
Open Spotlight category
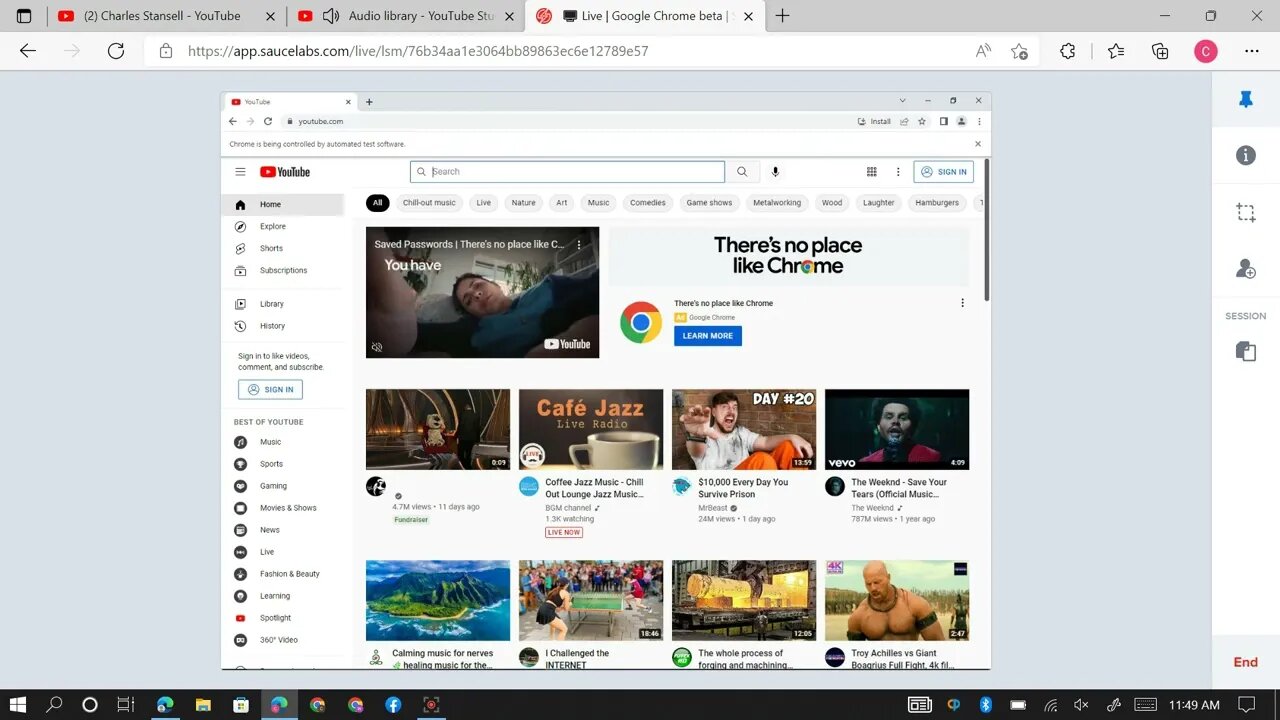284,618
